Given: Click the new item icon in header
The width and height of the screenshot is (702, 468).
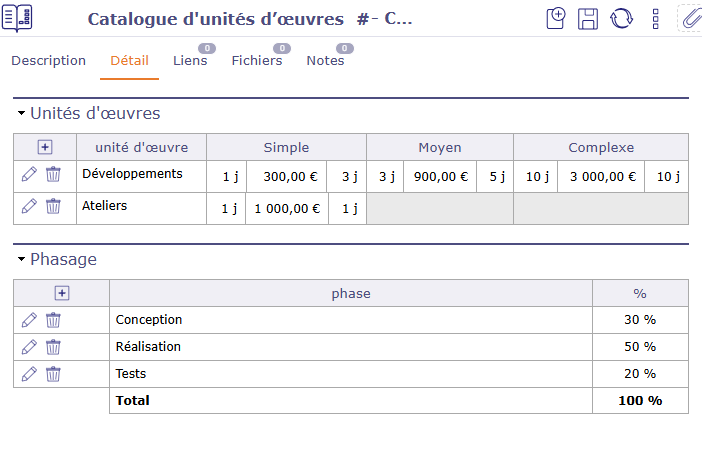Looking at the screenshot, I should click(x=556, y=19).
